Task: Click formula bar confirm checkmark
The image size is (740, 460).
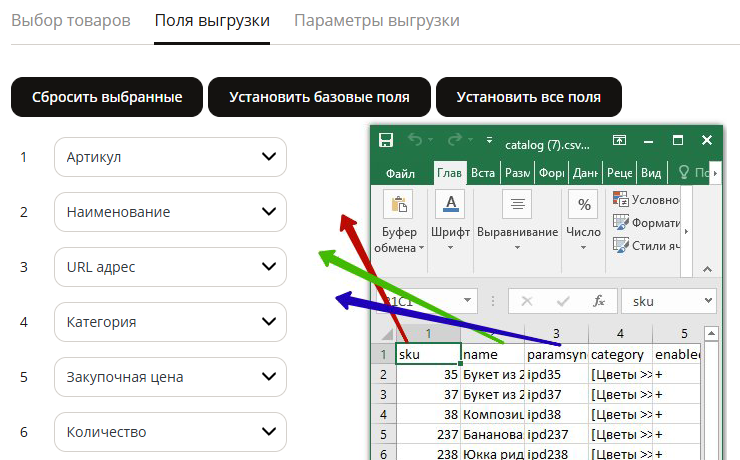Action: tap(563, 301)
